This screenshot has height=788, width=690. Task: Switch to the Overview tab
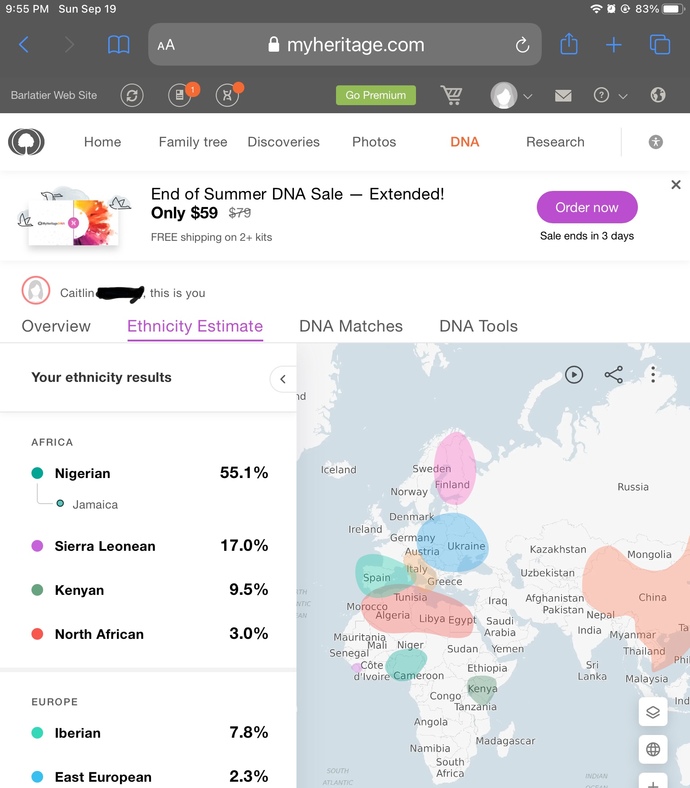pos(56,326)
